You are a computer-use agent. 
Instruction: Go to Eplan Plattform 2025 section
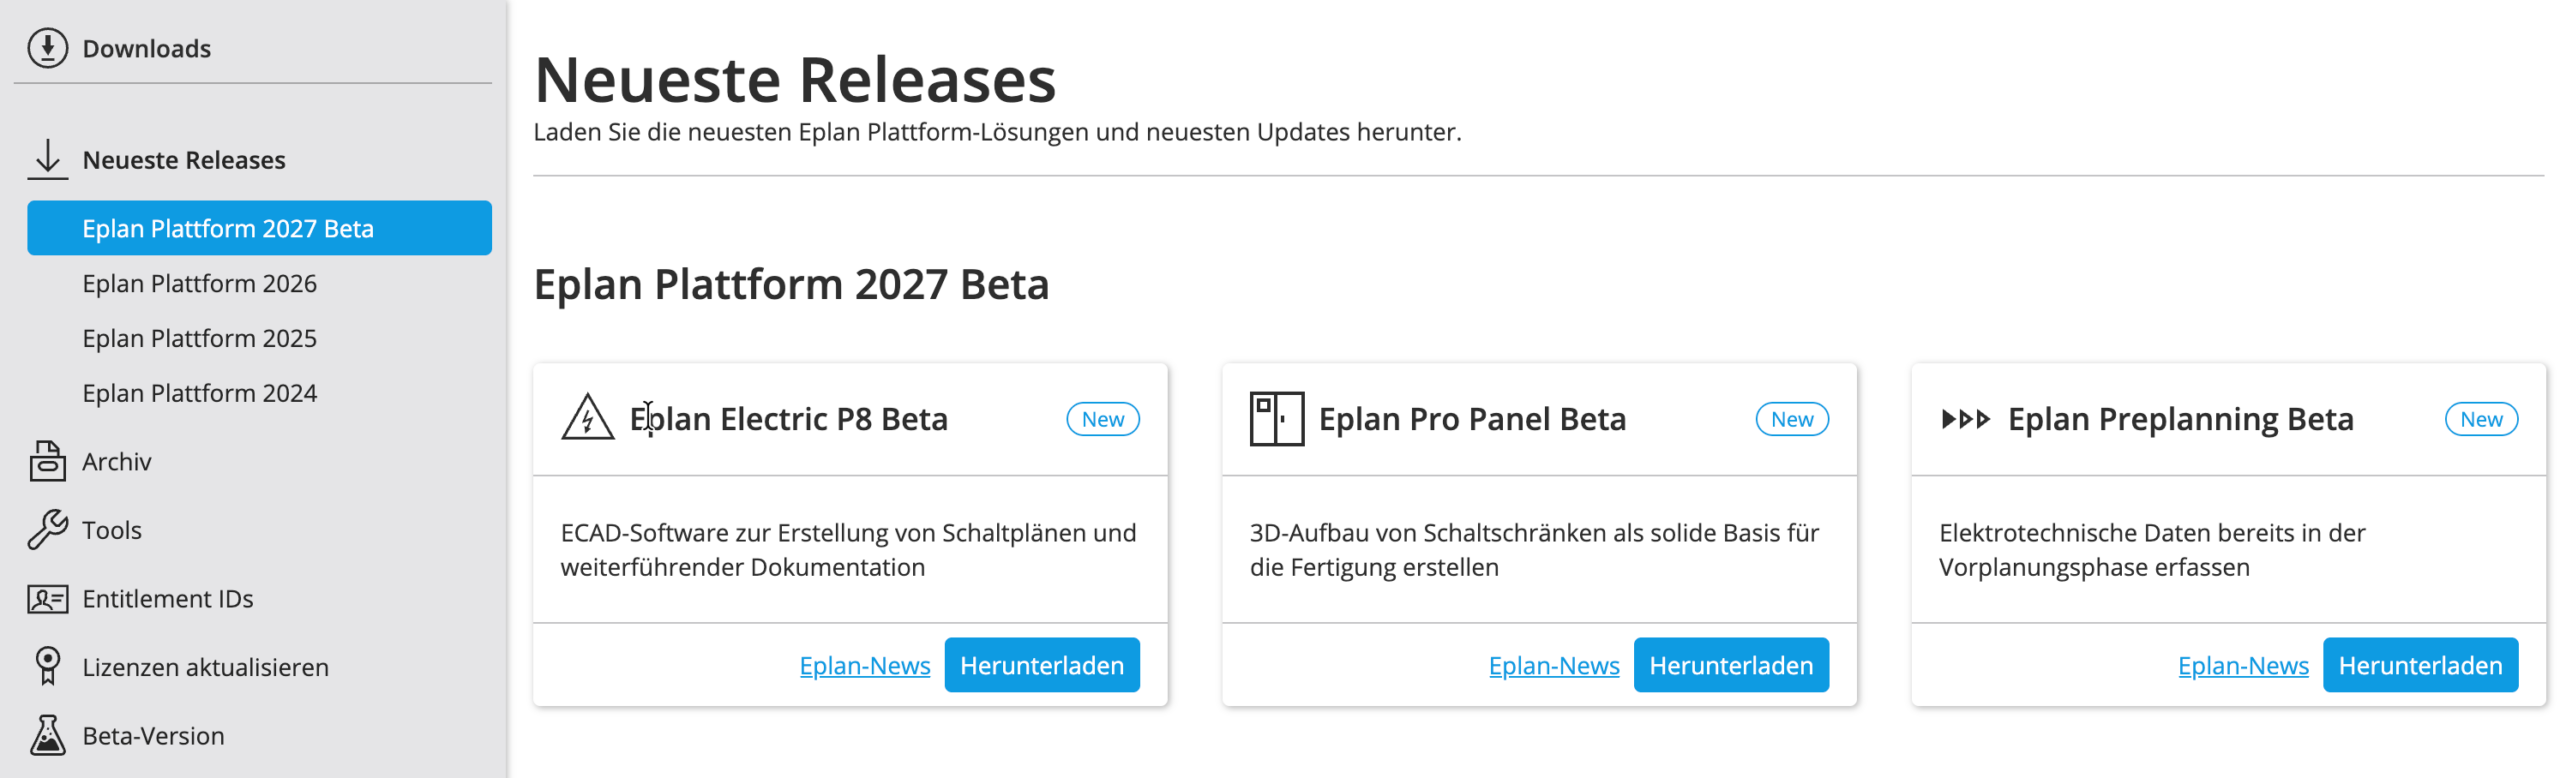click(x=199, y=339)
